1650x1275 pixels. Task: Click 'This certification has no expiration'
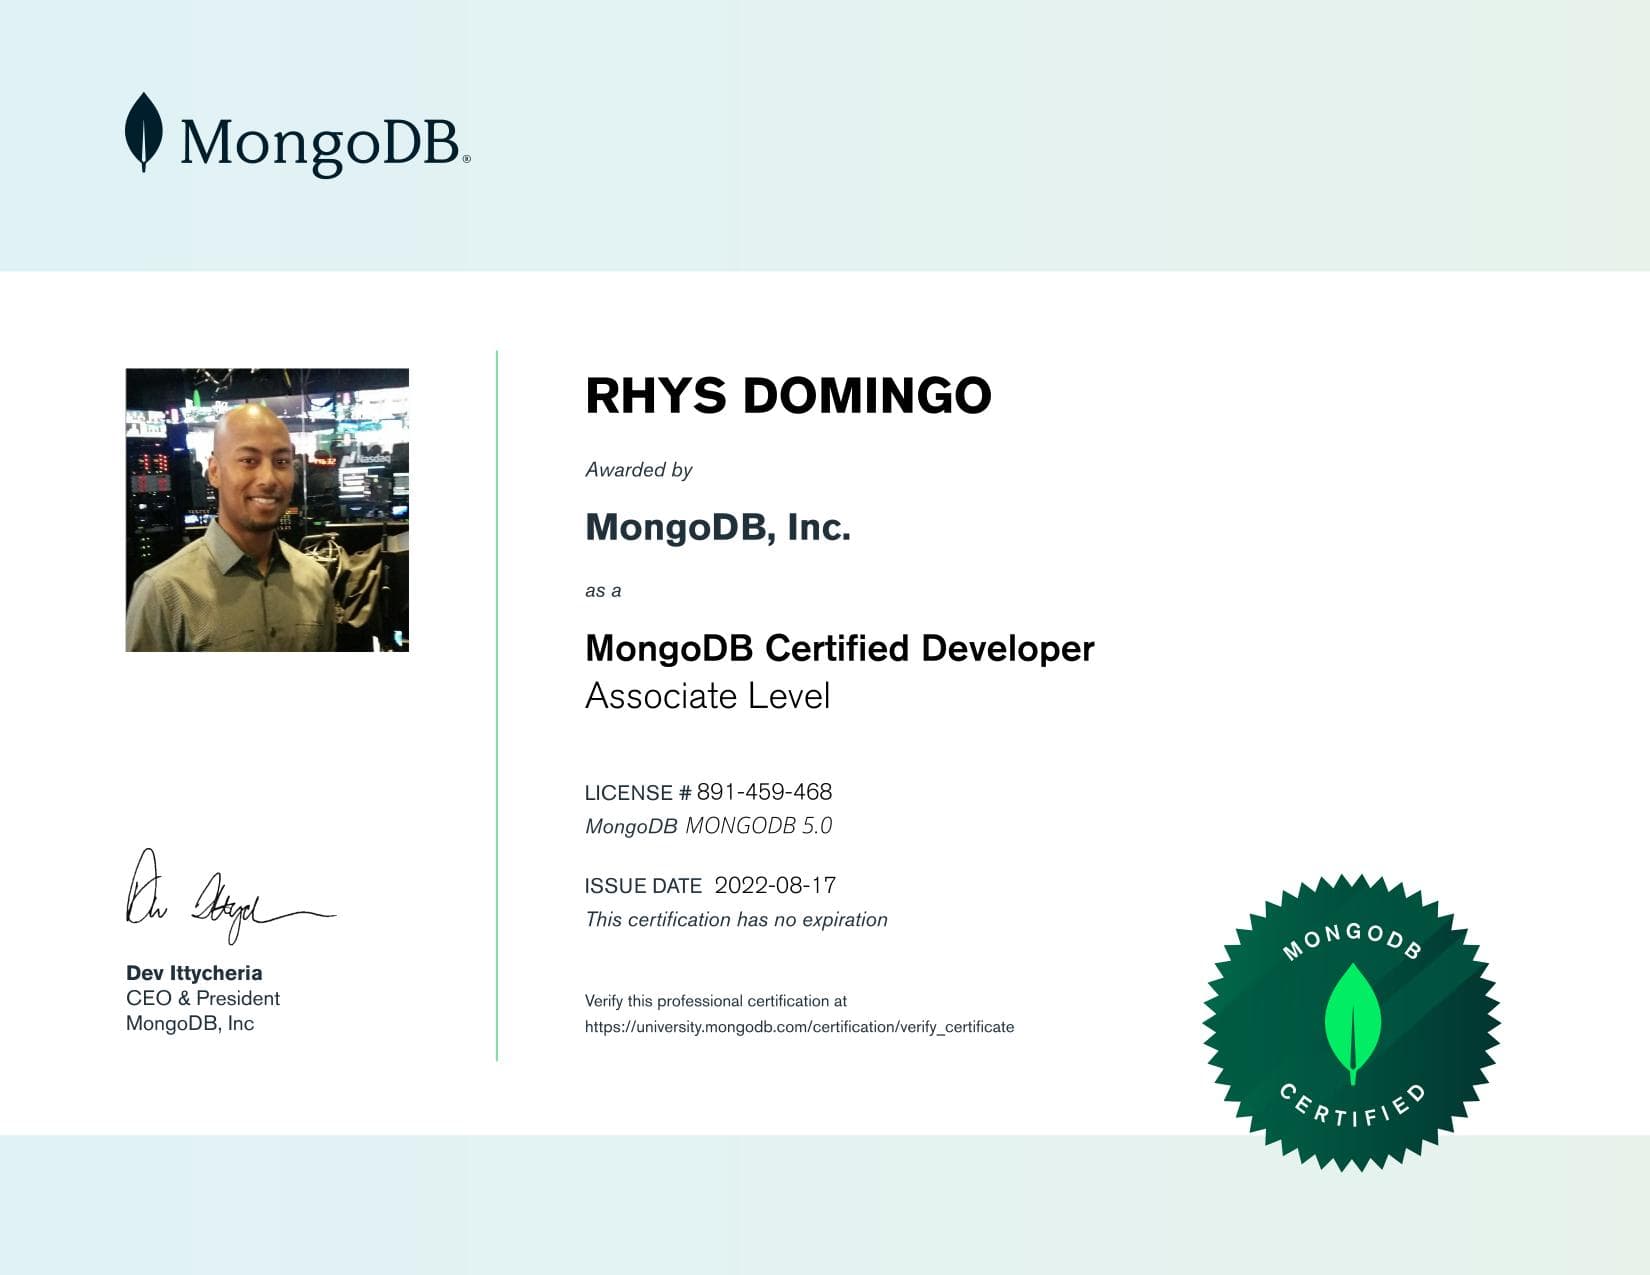pos(736,920)
